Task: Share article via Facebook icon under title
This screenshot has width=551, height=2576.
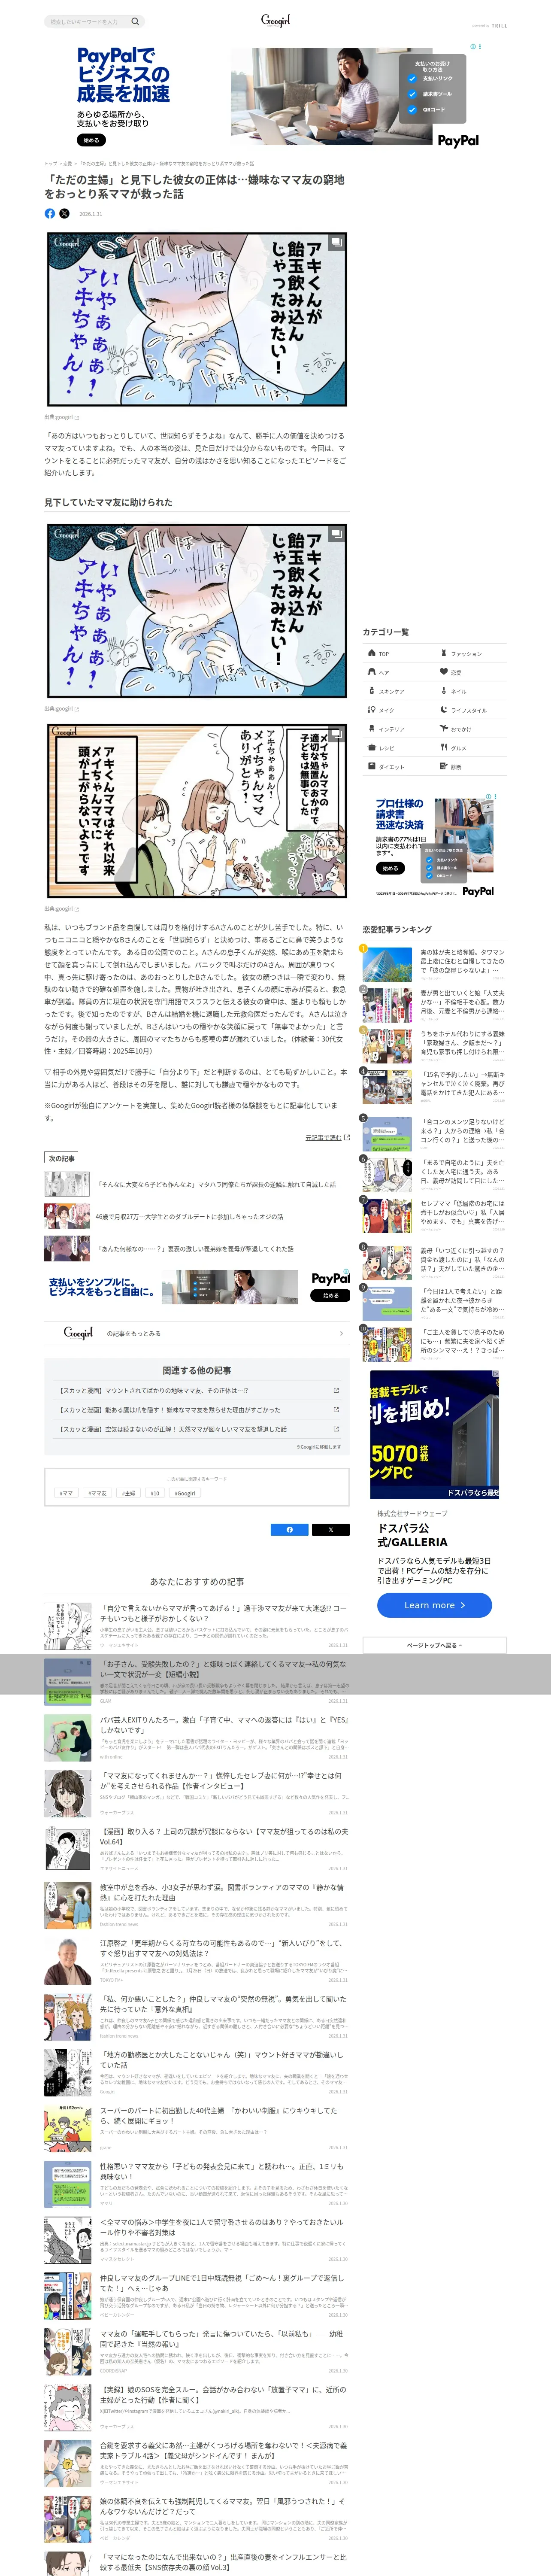Action: (50, 213)
